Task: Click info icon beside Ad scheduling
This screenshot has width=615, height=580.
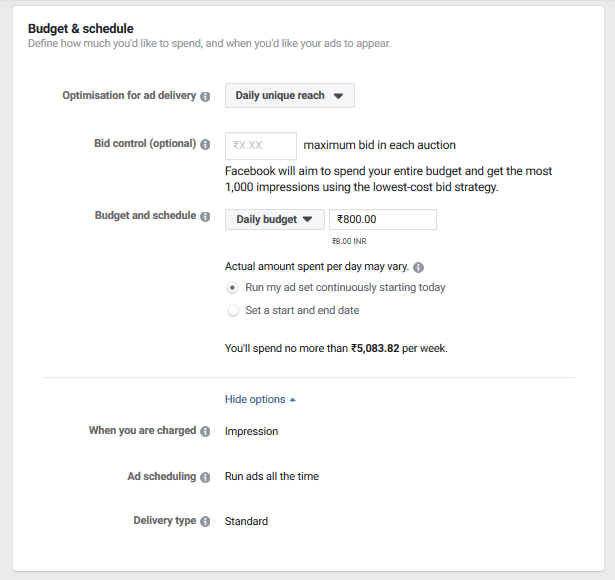Action: pyautogui.click(x=205, y=477)
